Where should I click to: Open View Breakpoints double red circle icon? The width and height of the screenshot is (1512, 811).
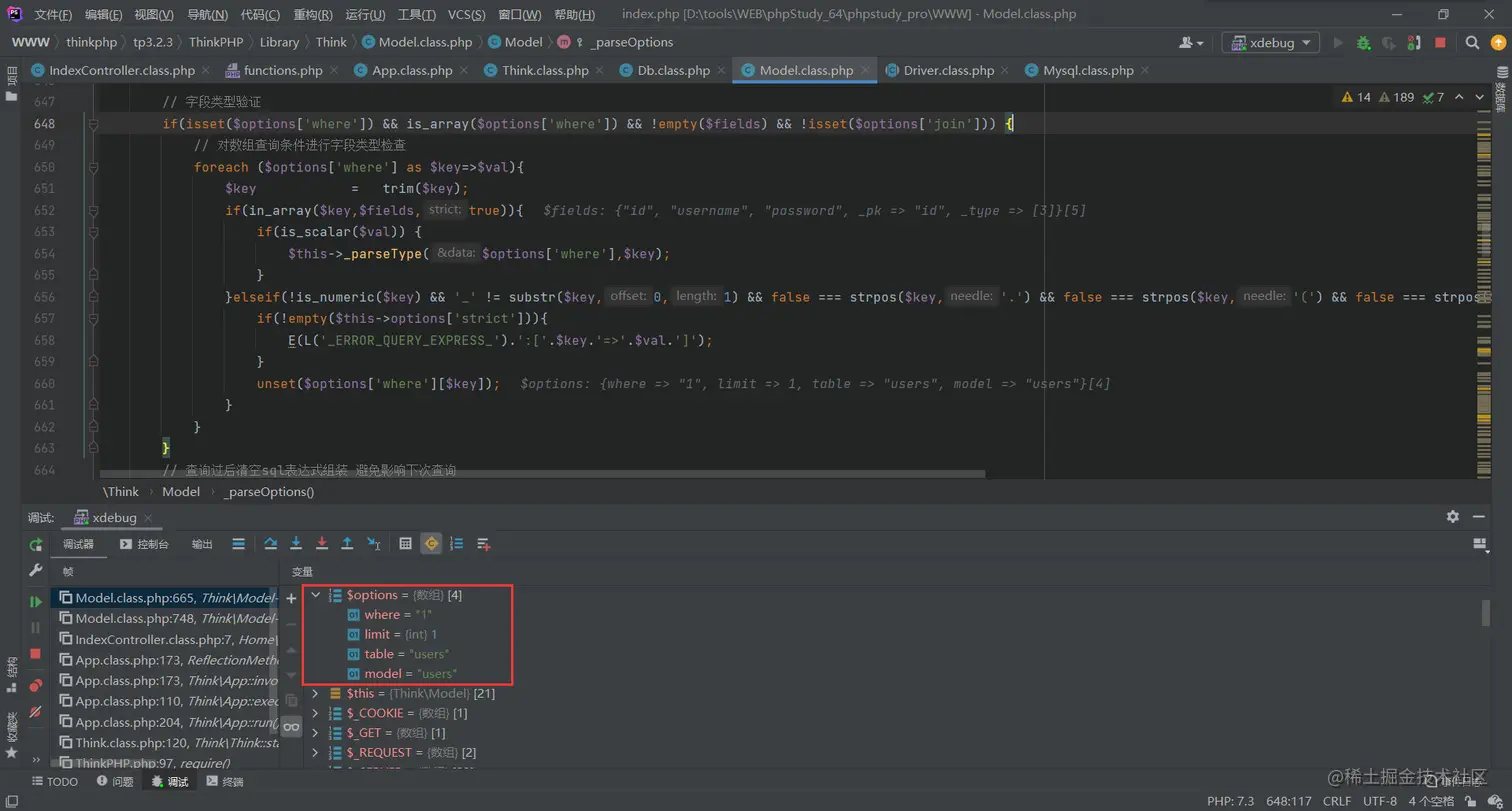[x=36, y=685]
